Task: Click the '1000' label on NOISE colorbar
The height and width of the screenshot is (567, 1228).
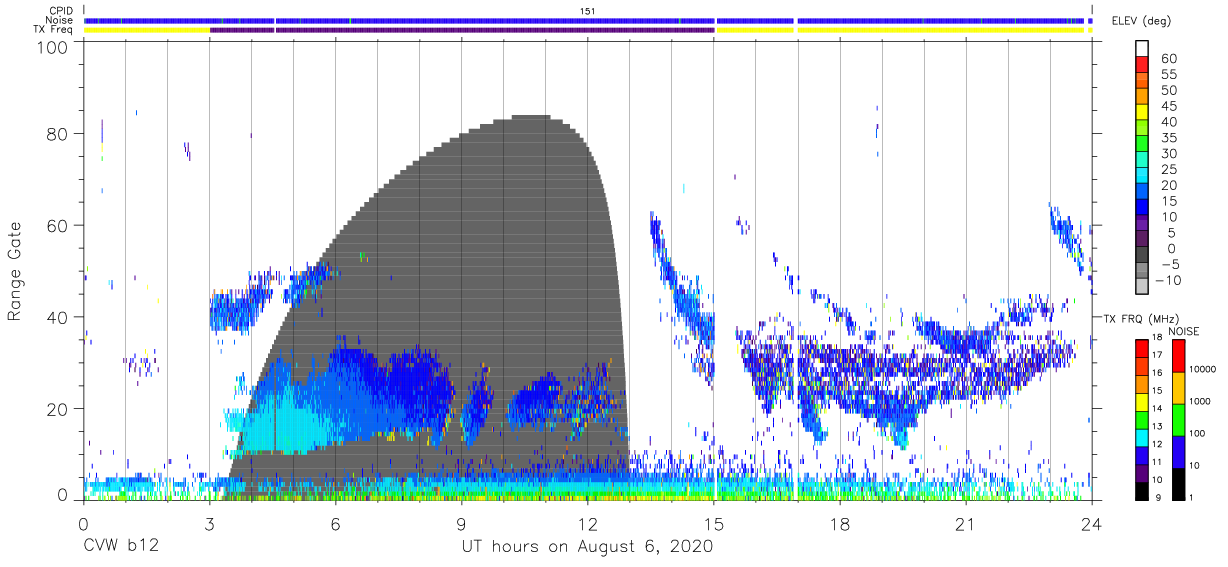Action: (1200, 401)
